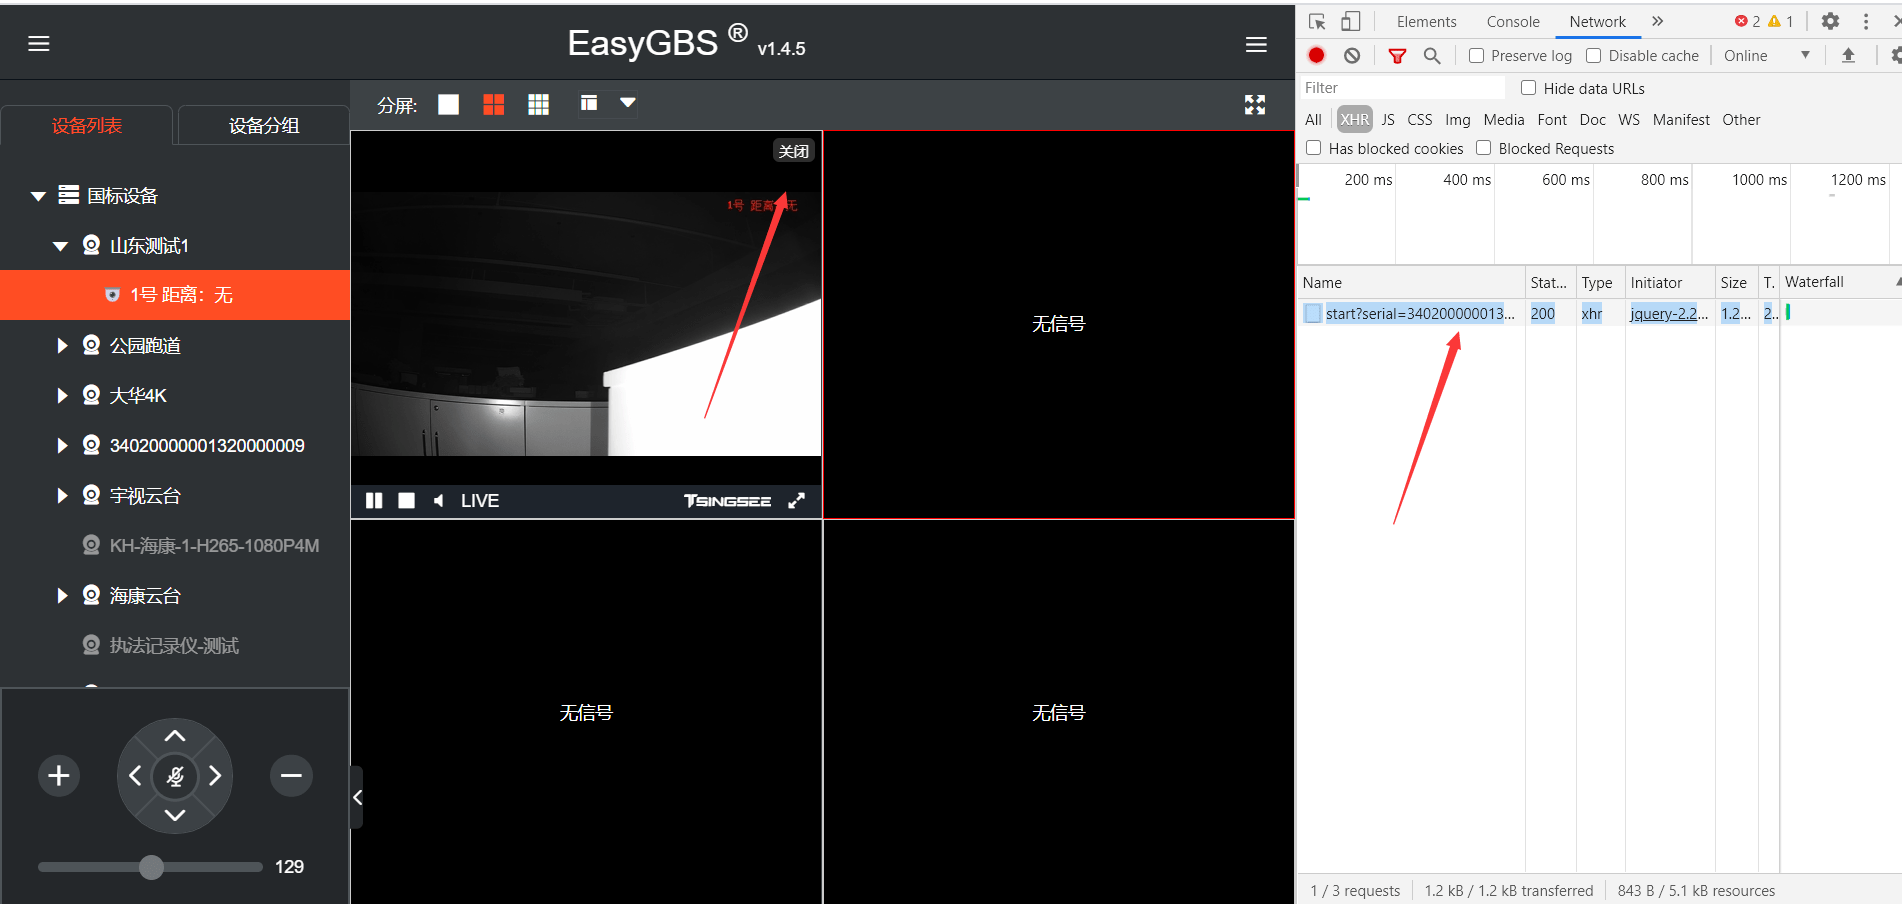
Task: Tilt camera up with PTZ arrow
Action: [x=175, y=737]
